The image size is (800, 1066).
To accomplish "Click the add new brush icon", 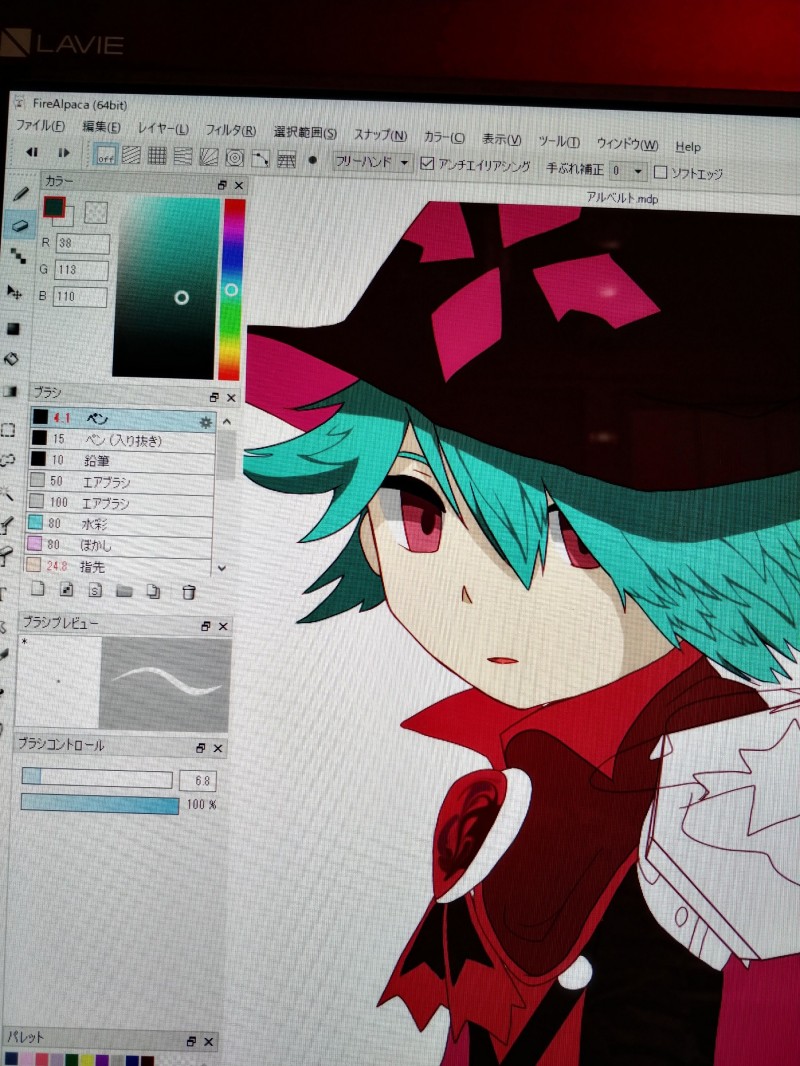I will click(38, 589).
